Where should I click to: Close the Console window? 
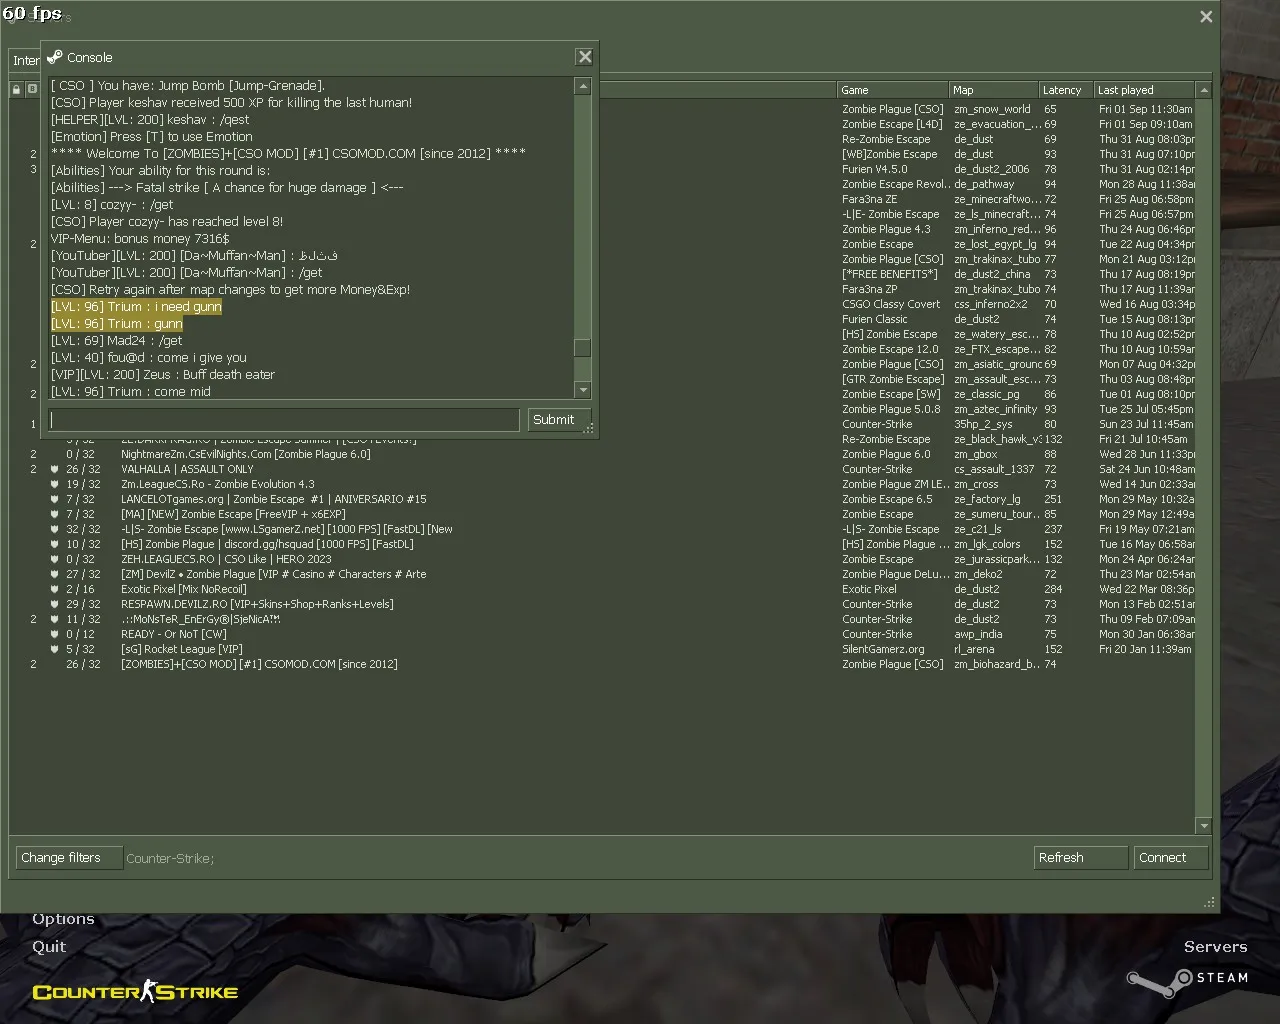point(585,57)
